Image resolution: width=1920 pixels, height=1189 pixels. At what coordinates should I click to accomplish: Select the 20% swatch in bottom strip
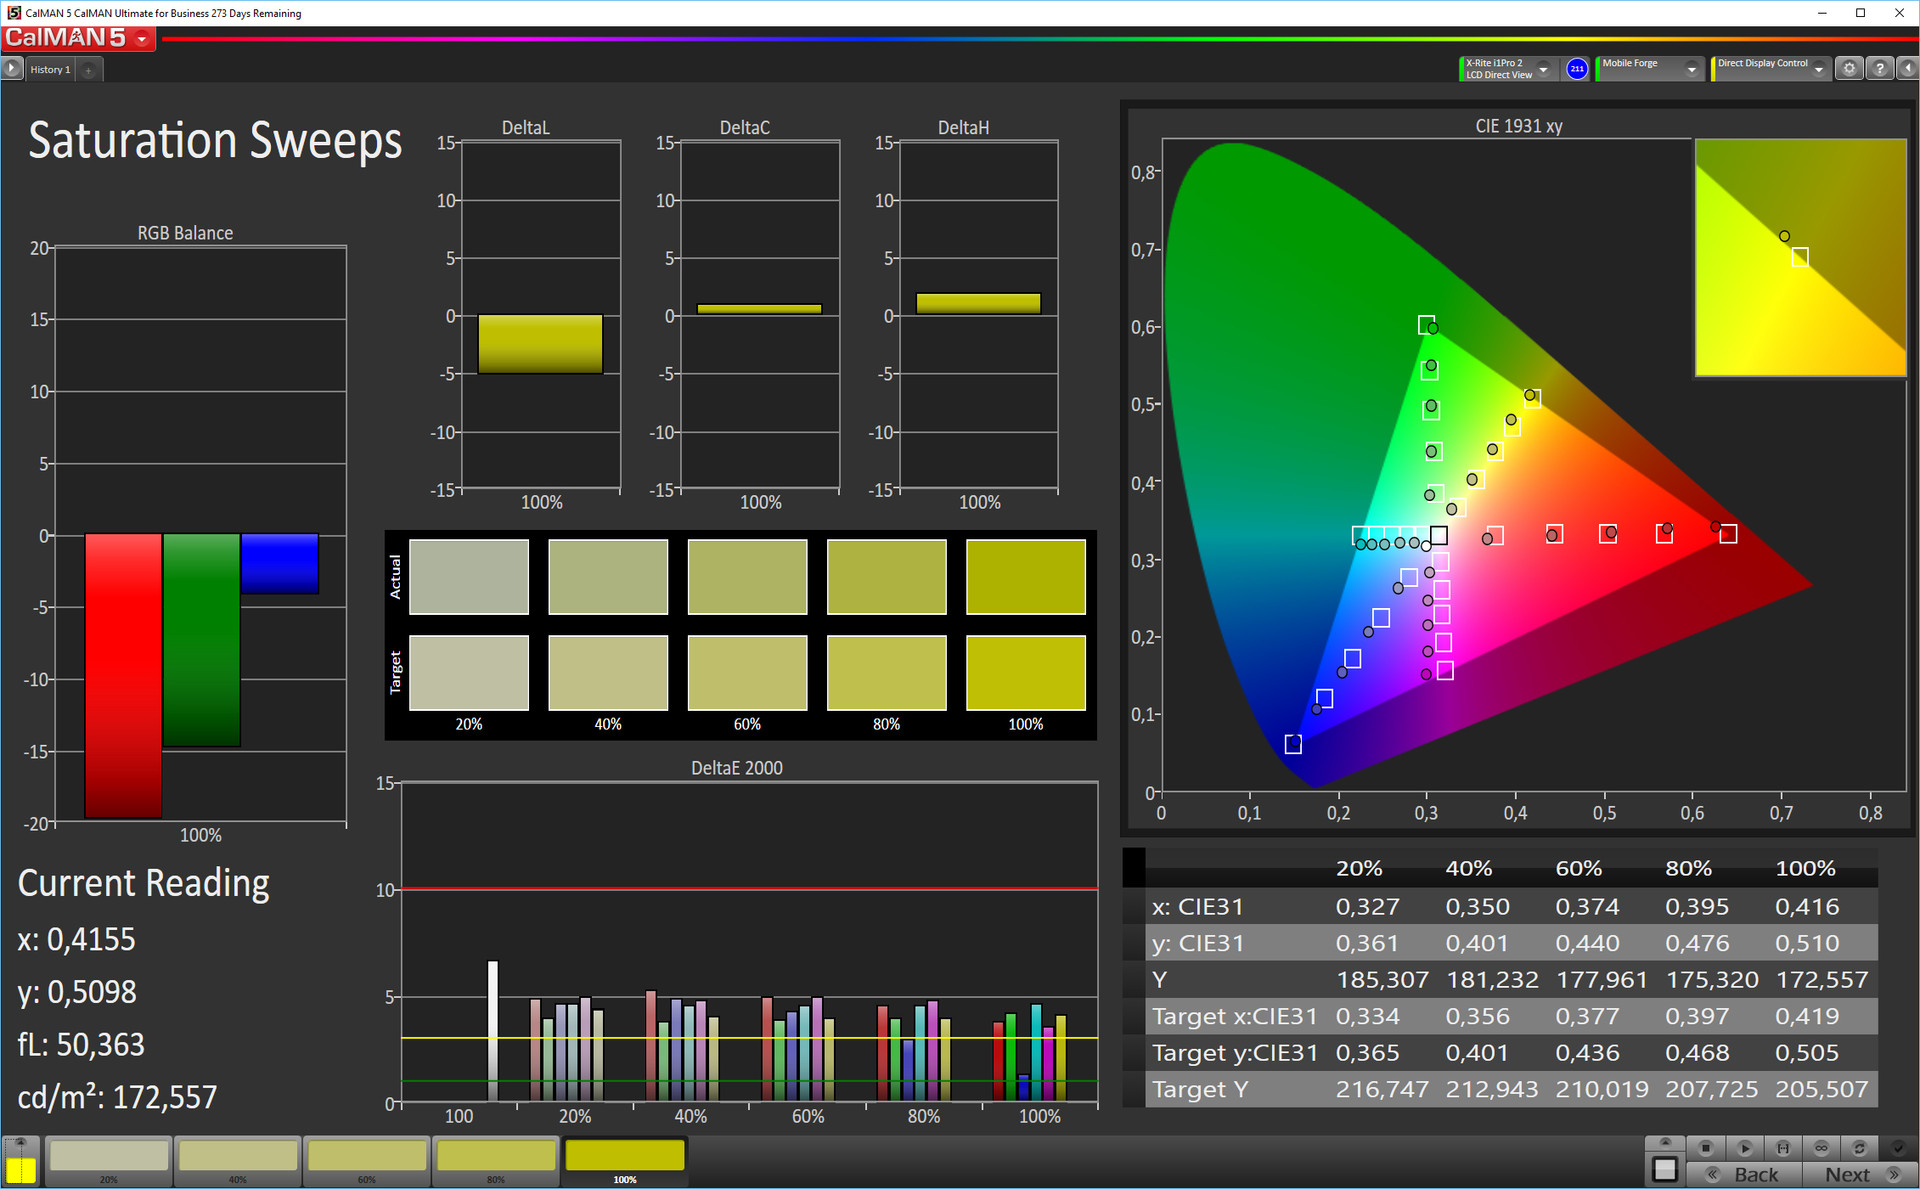[109, 1158]
